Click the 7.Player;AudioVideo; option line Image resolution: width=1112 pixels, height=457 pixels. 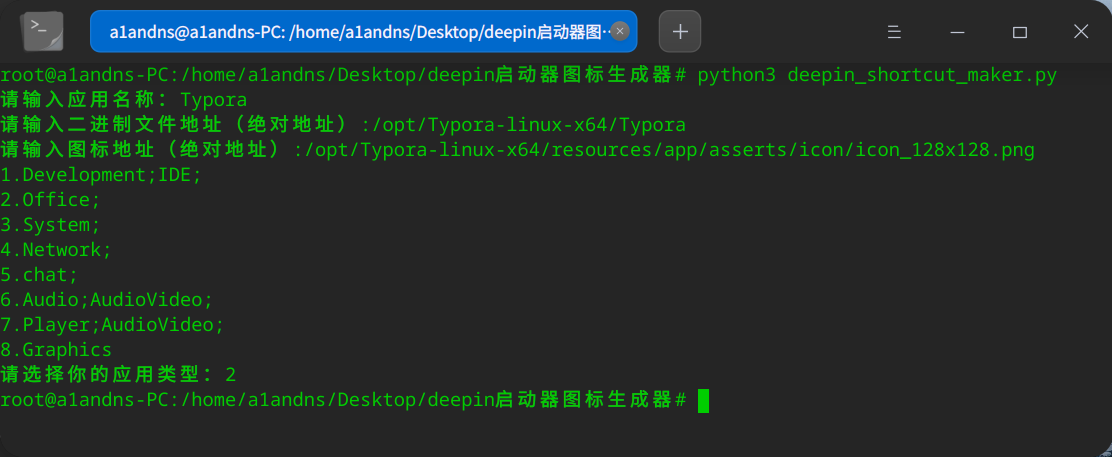[x=112, y=325]
